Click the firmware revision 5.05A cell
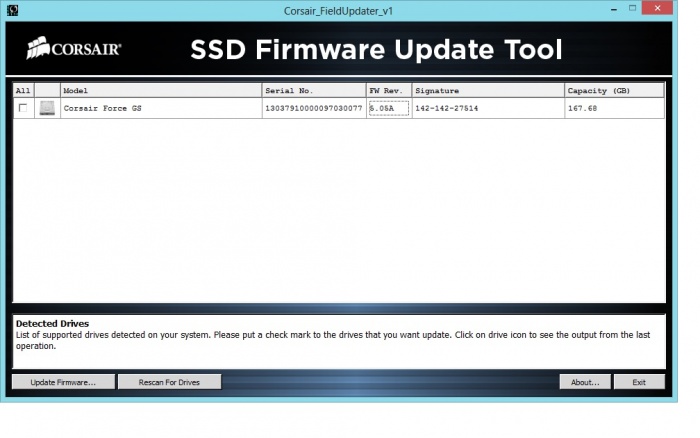The height and width of the screenshot is (438, 700). [389, 108]
